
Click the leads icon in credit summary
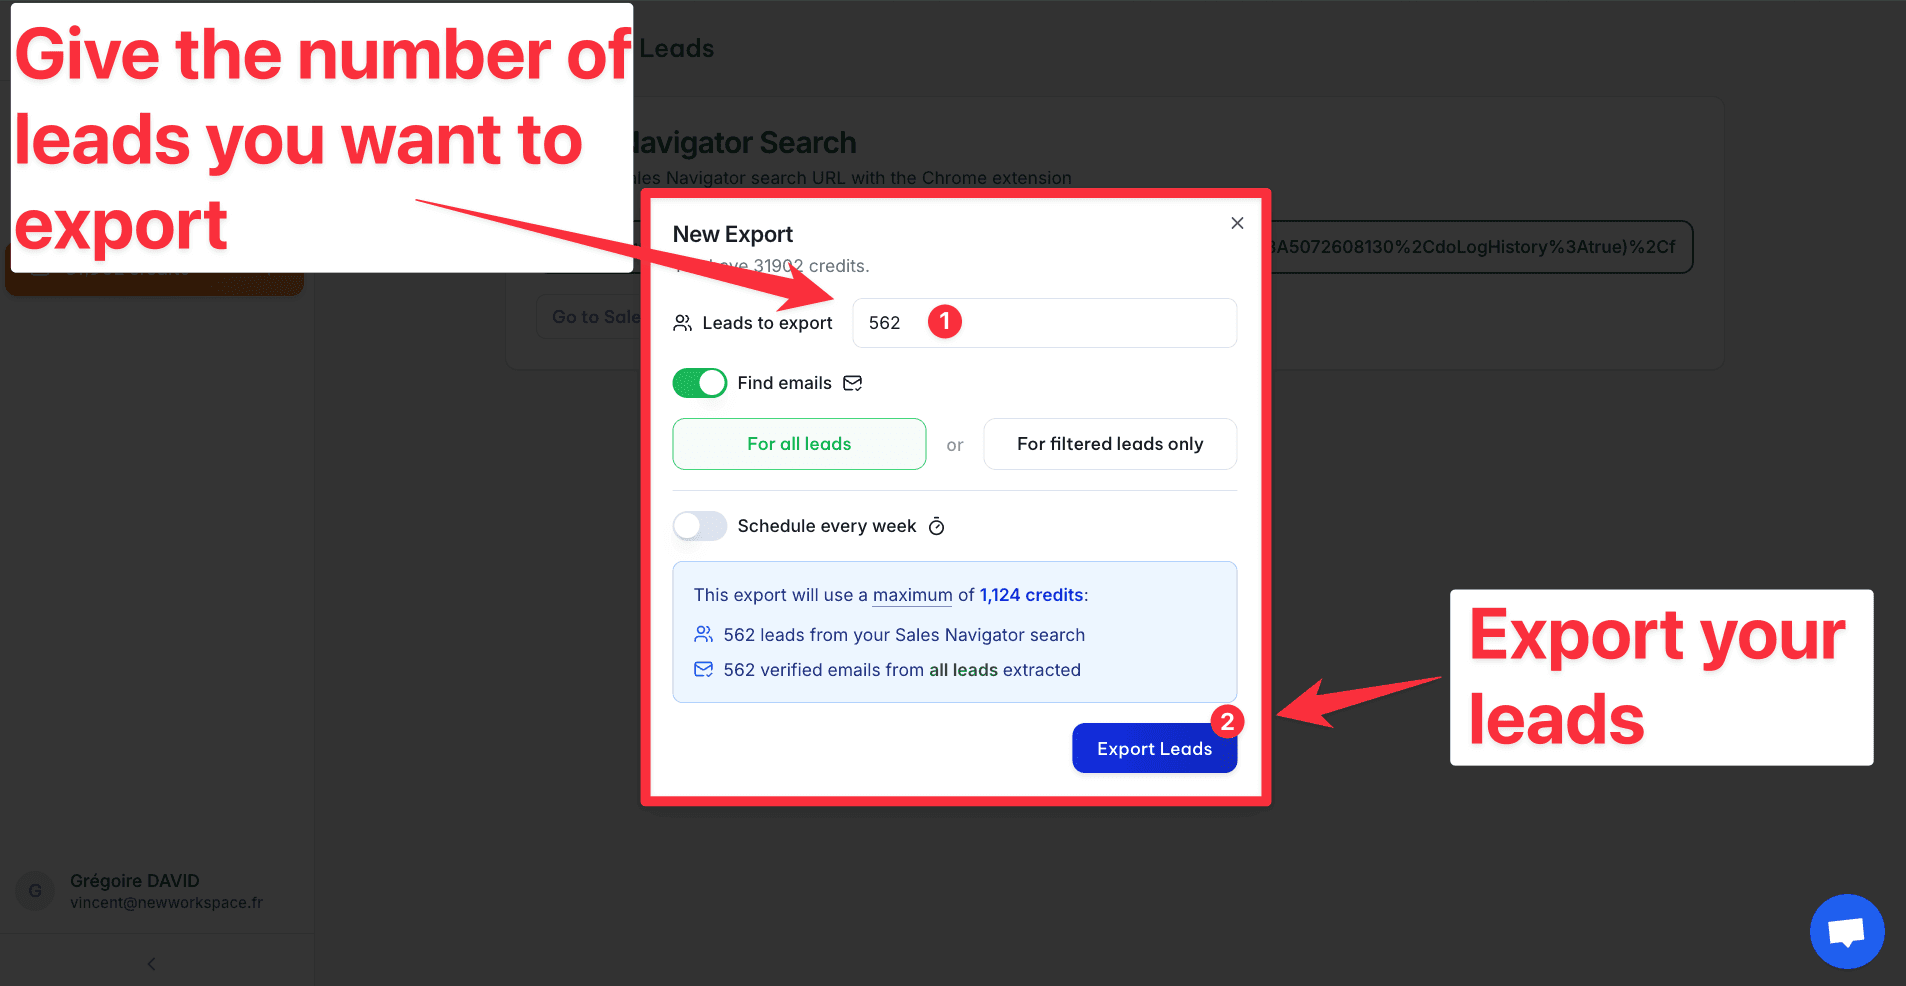tap(704, 634)
